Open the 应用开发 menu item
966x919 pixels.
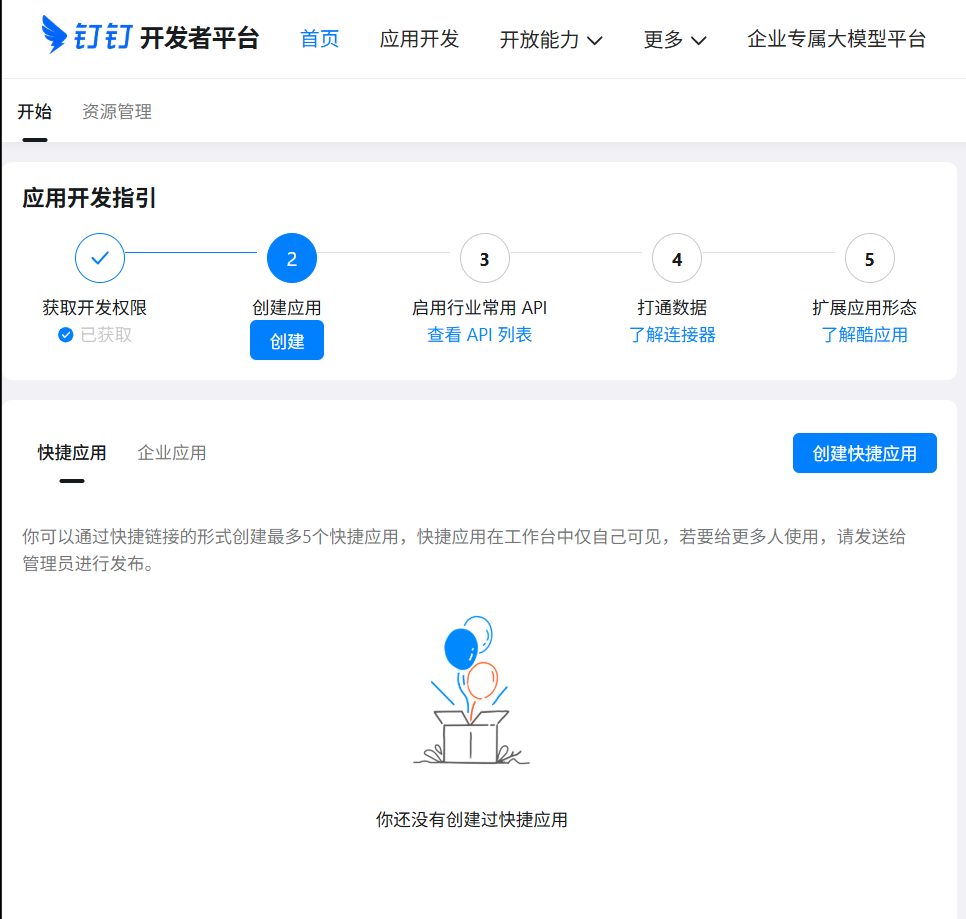point(419,38)
